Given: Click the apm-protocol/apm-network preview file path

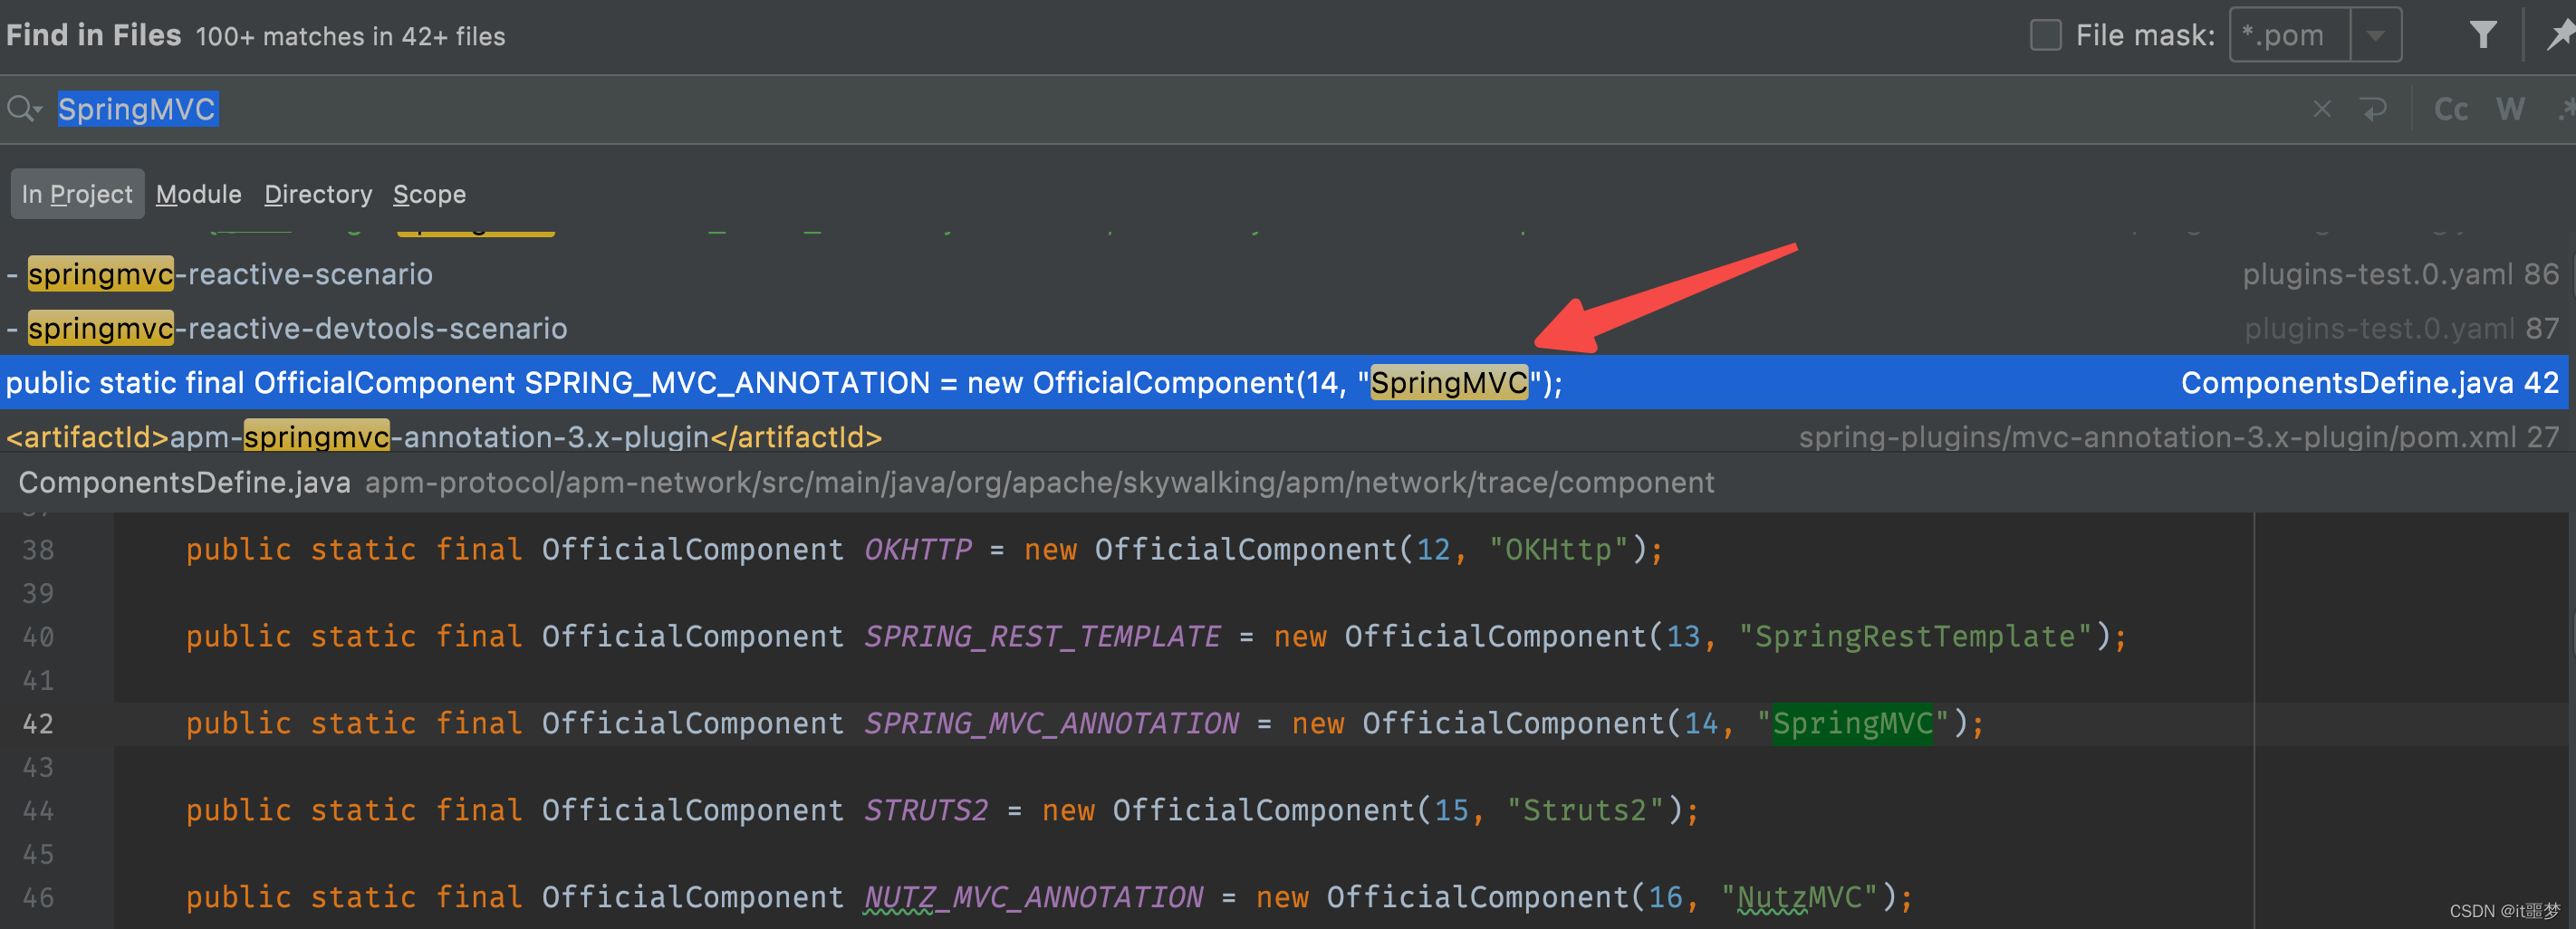Looking at the screenshot, I should coord(1039,483).
